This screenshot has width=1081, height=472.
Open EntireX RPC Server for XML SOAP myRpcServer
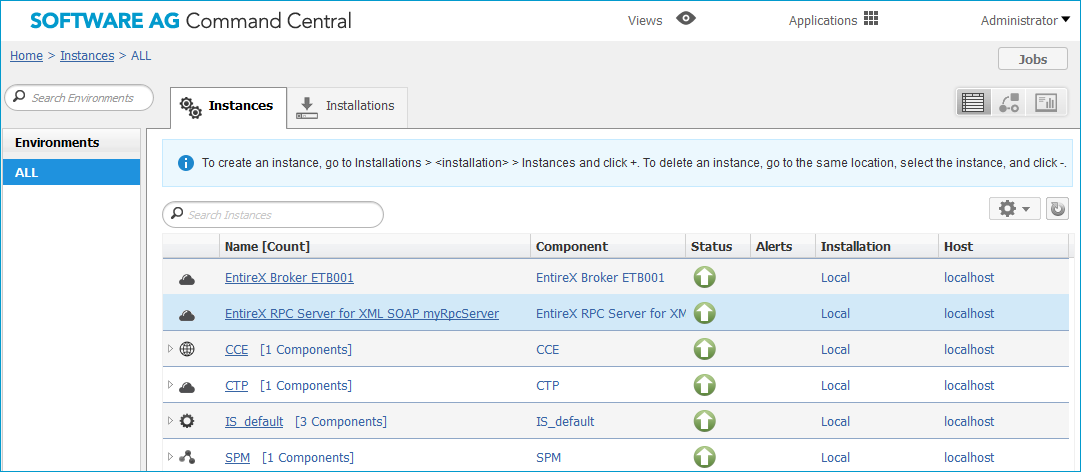(x=362, y=314)
